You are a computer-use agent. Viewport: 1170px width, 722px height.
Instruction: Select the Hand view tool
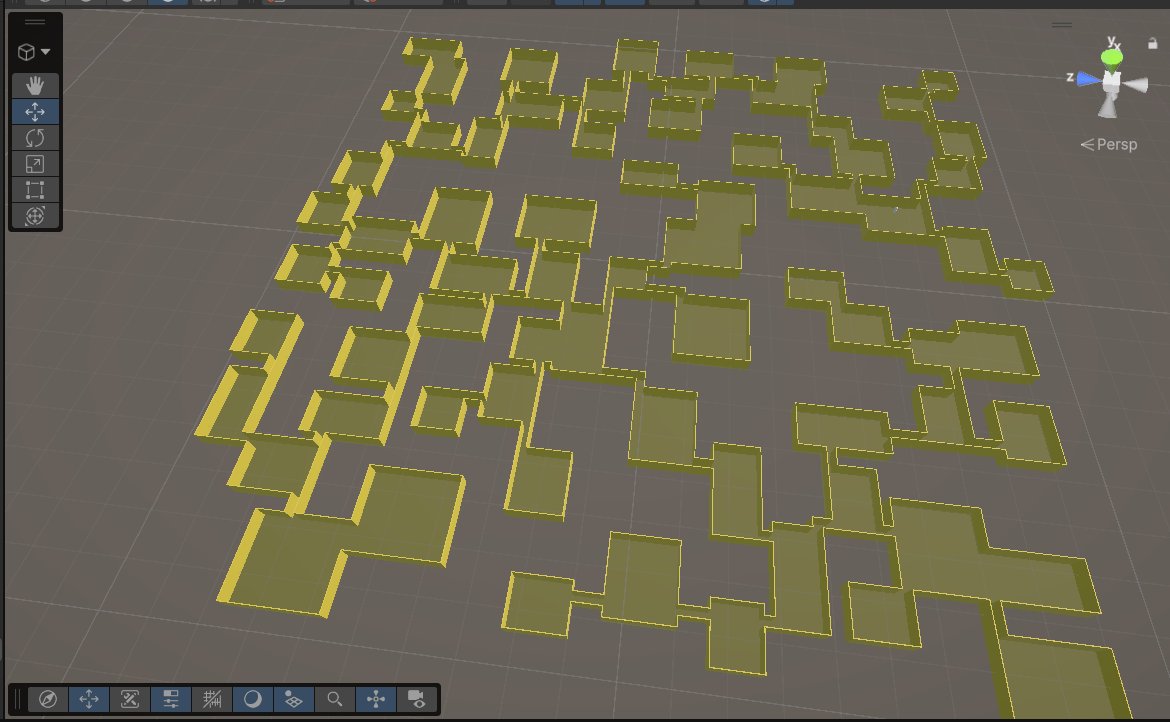[x=34, y=85]
